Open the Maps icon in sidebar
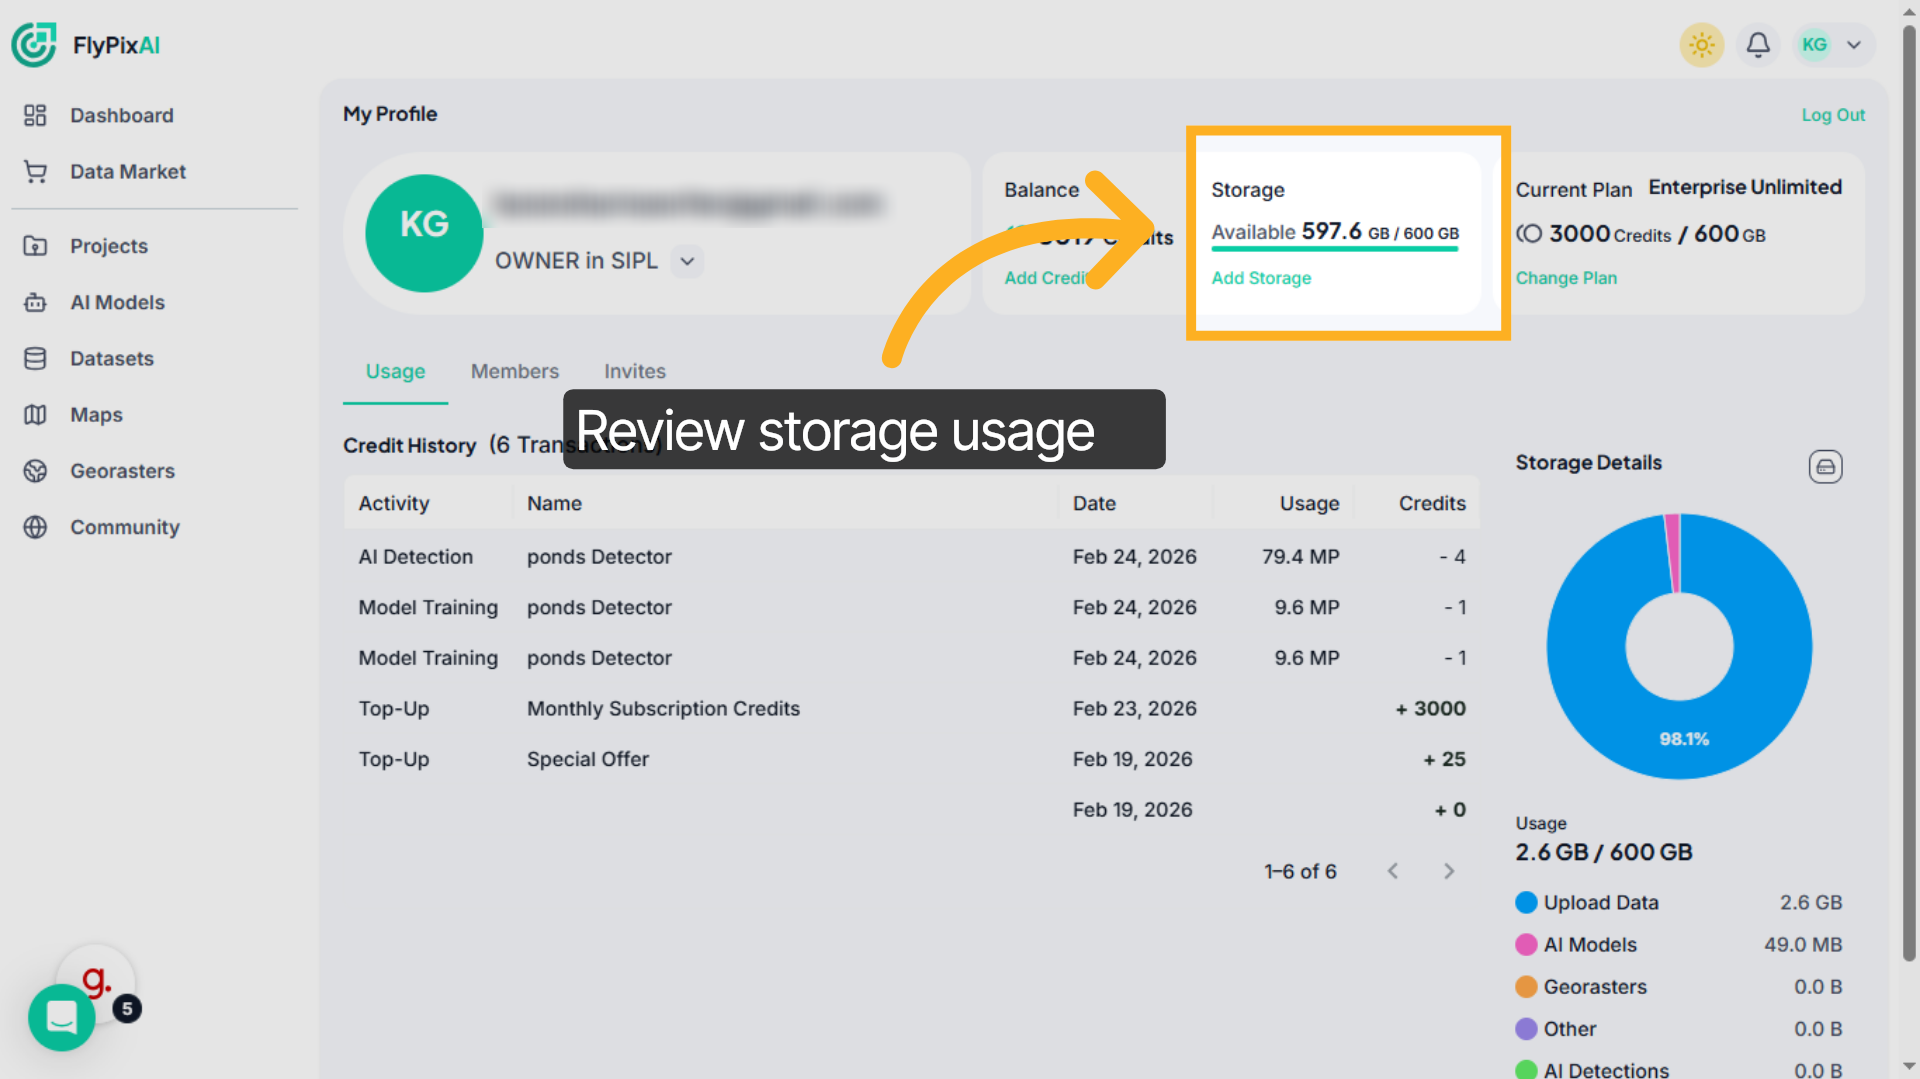1920x1079 pixels. point(35,415)
